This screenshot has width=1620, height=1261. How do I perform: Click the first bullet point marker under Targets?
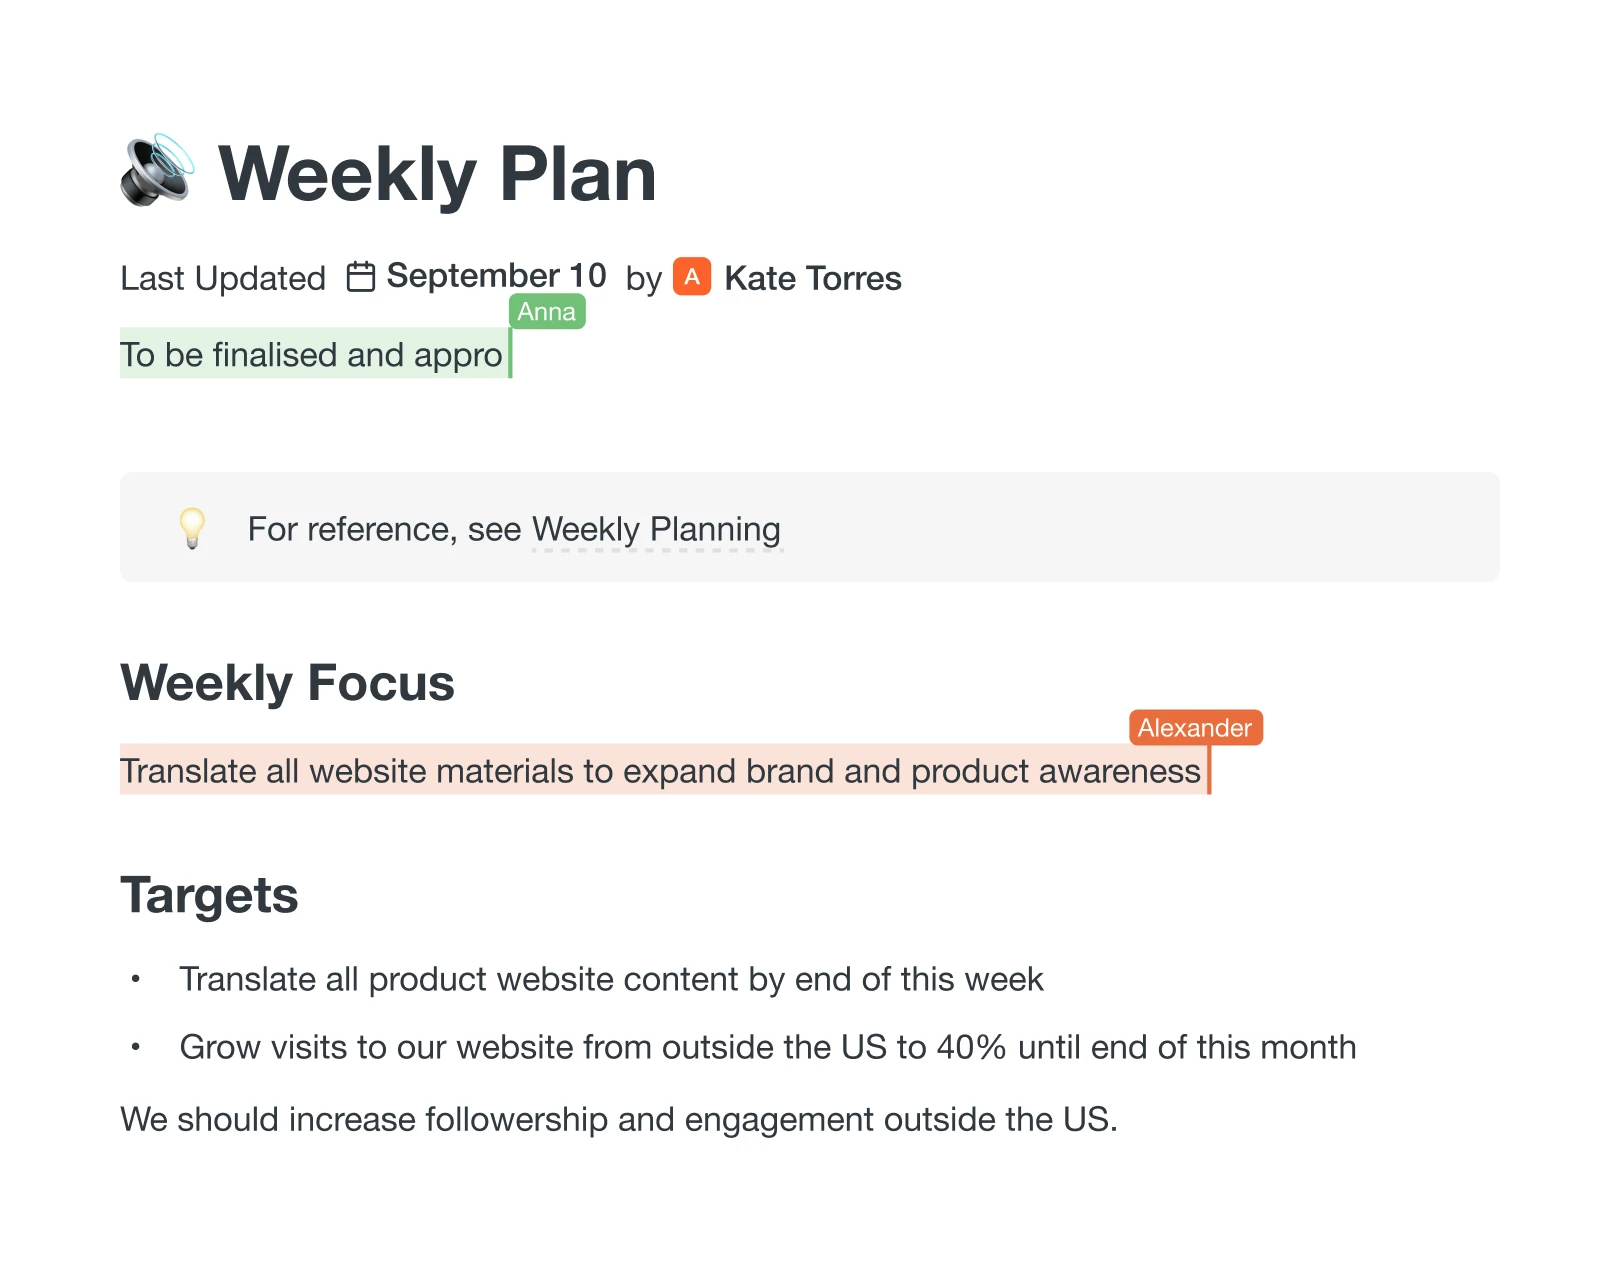click(135, 979)
